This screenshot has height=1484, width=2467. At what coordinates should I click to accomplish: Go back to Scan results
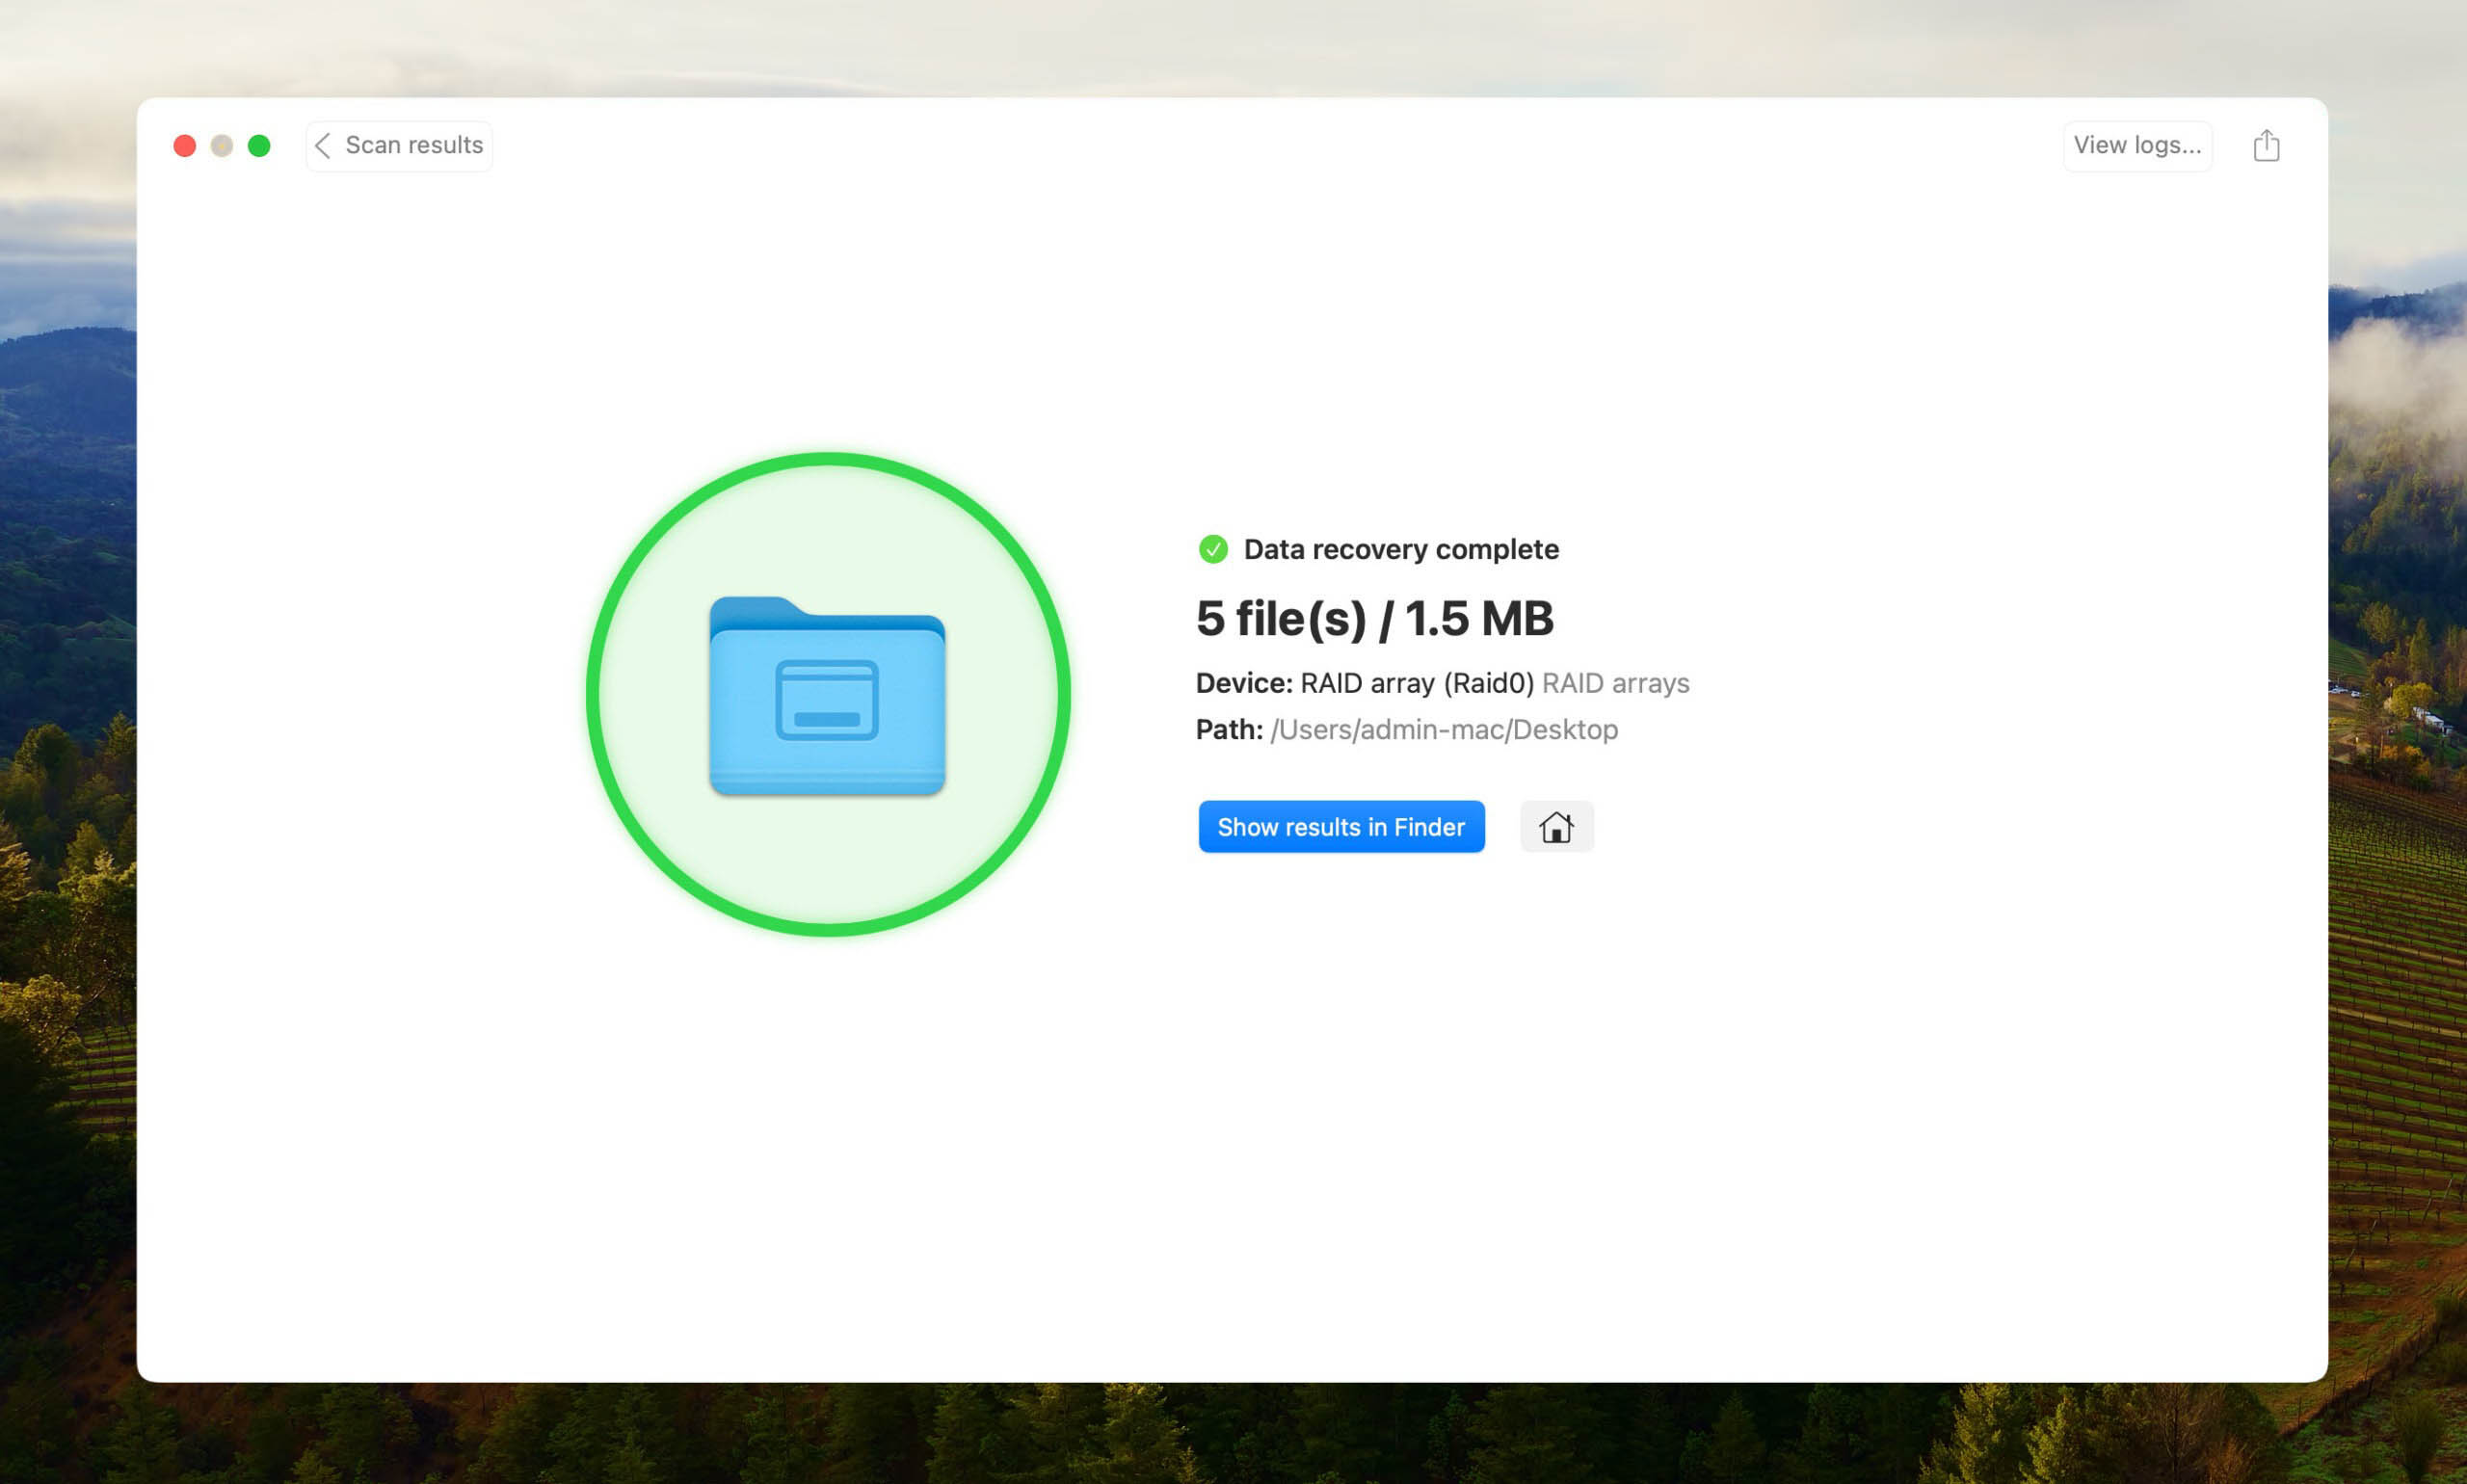tap(398, 145)
